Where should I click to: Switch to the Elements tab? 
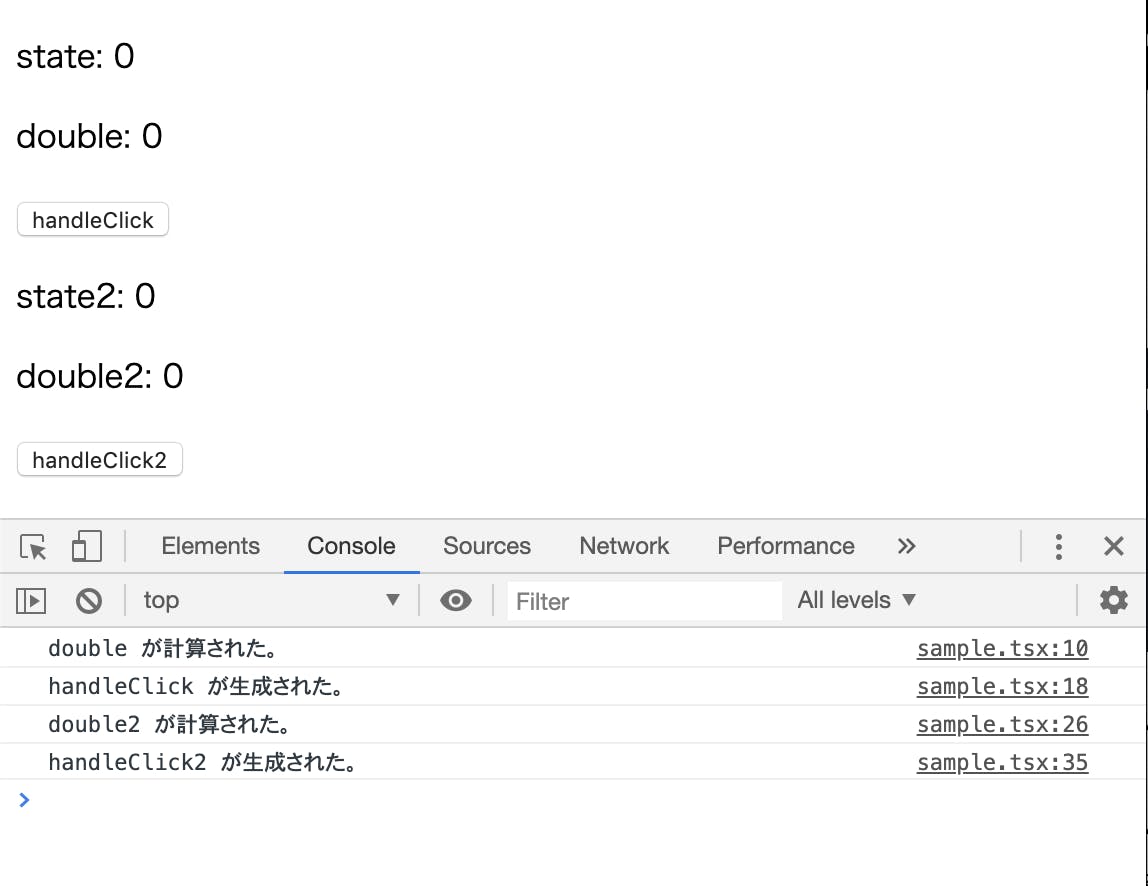click(x=210, y=546)
